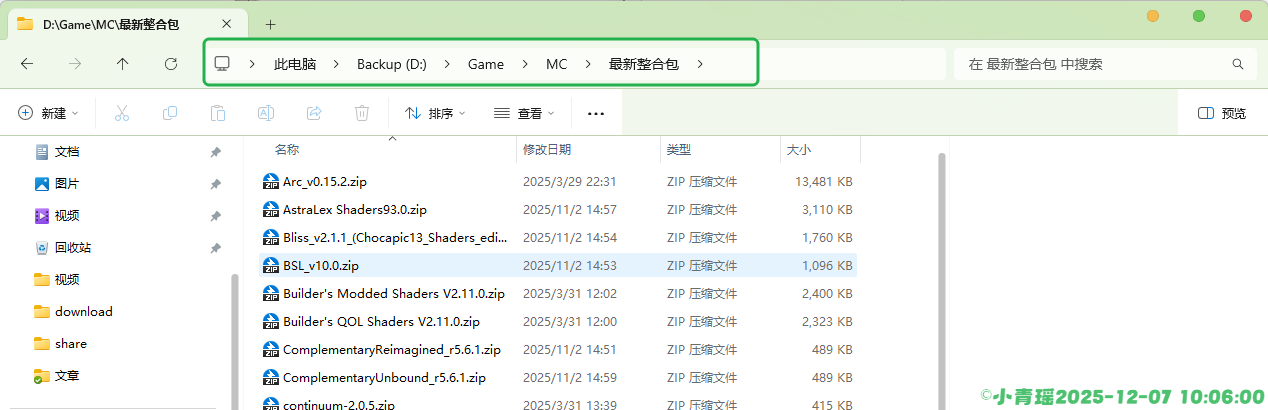Open the 查看 view dropdown
The height and width of the screenshot is (410, 1268).
point(524,113)
